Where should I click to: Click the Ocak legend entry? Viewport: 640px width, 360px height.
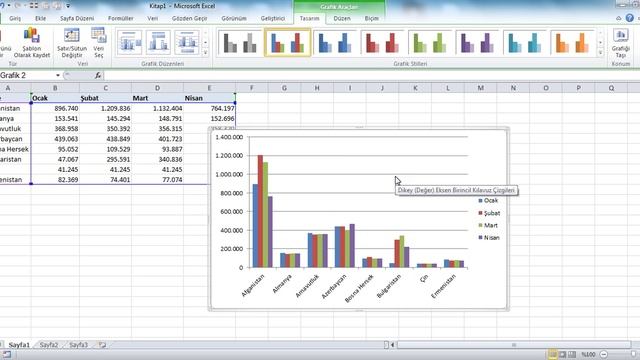(488, 200)
